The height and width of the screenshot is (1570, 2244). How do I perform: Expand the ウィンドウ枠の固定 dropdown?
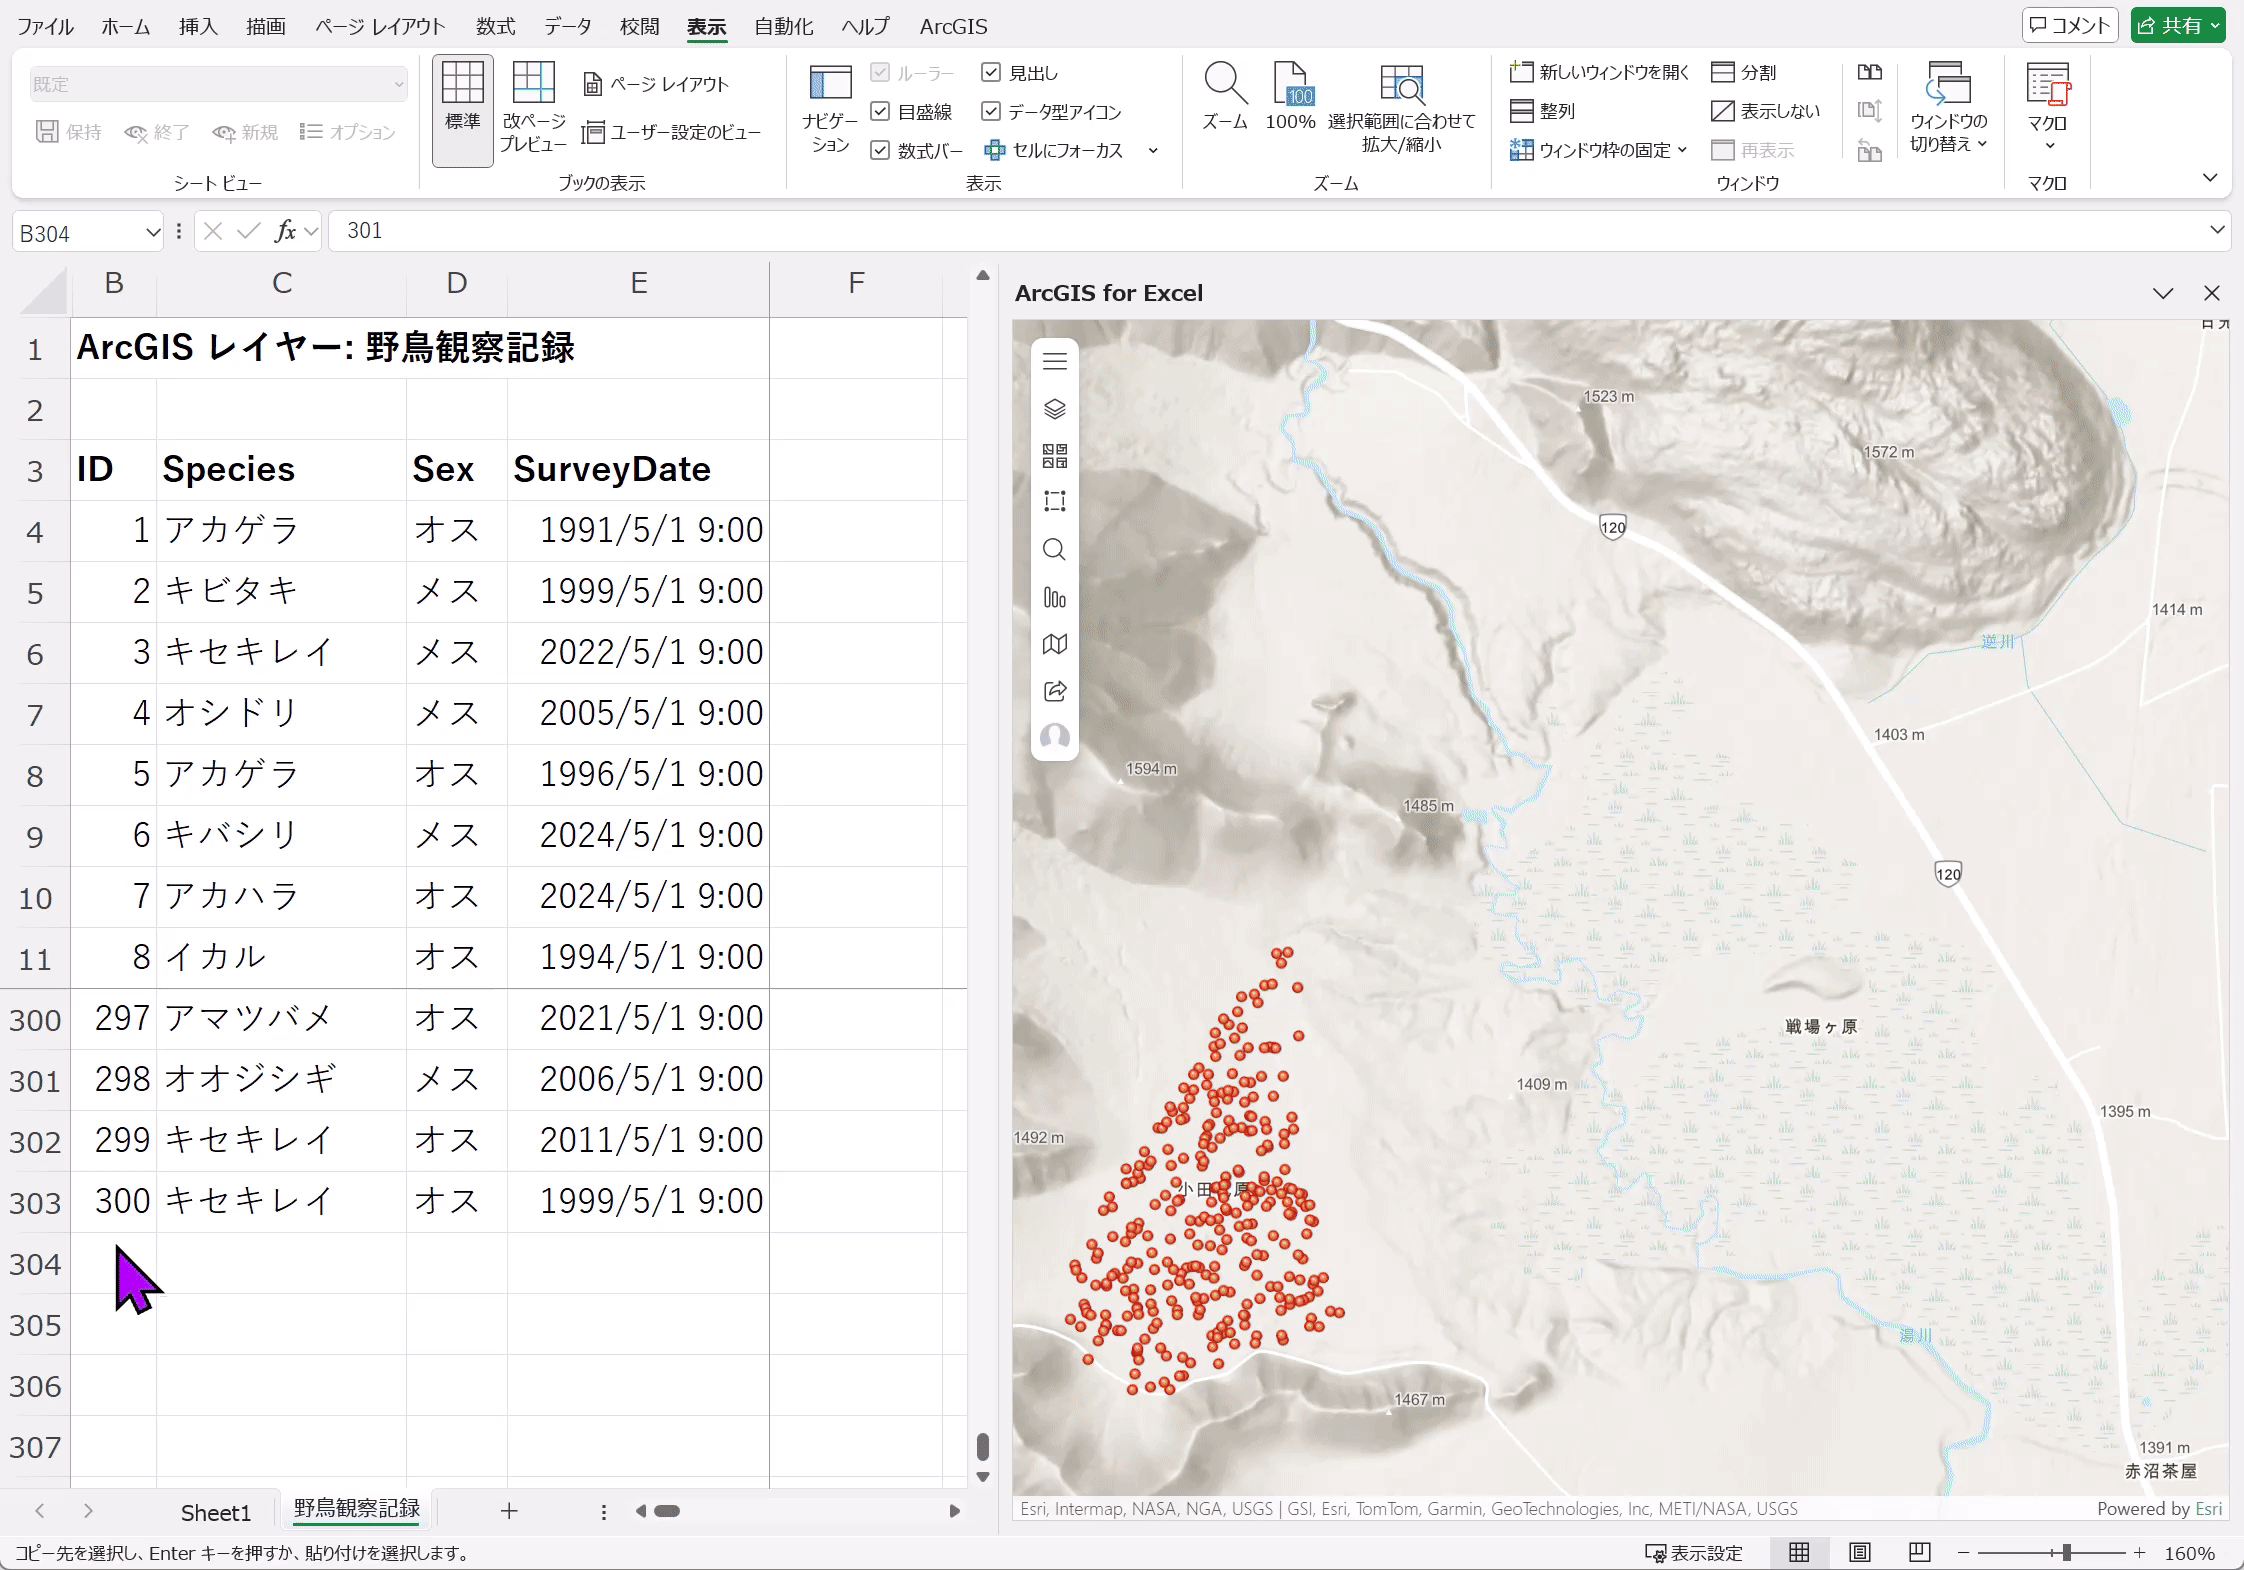(x=1682, y=150)
